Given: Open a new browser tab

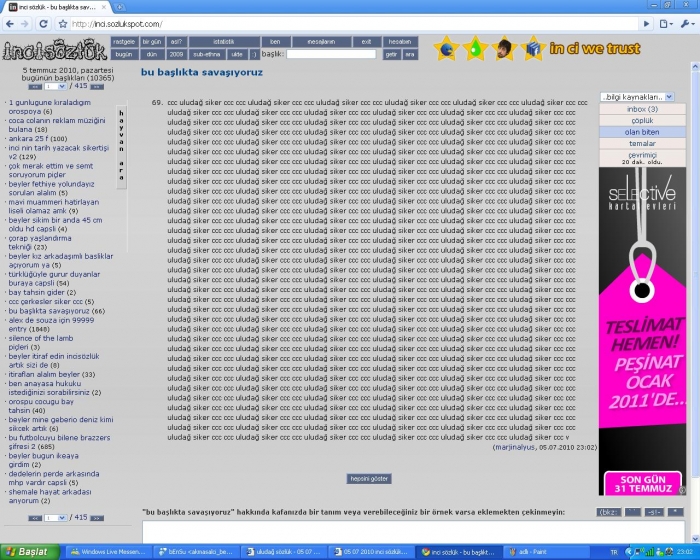Looking at the screenshot, I should (119, 7).
